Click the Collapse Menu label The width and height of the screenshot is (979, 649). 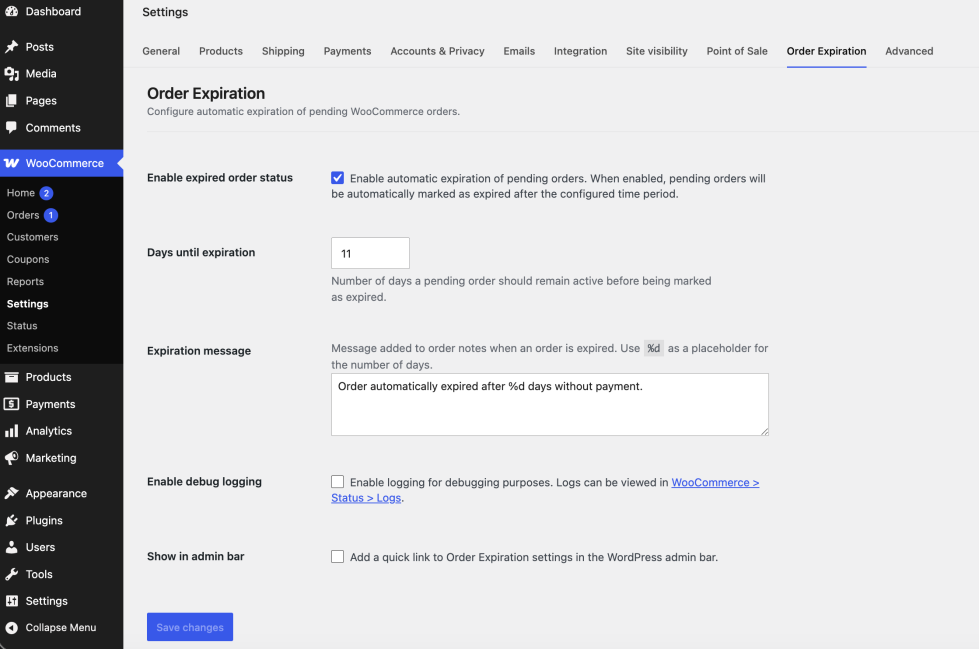[x=61, y=628]
